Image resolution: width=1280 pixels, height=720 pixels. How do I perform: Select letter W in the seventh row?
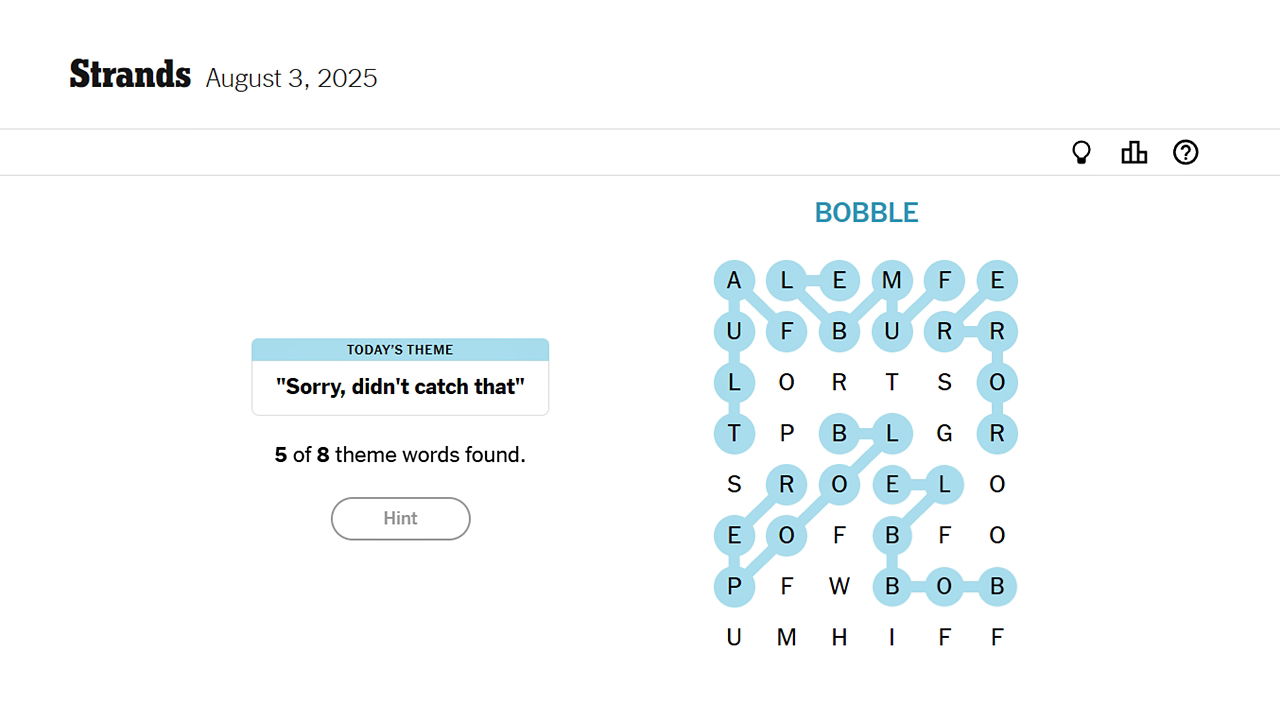click(840, 586)
